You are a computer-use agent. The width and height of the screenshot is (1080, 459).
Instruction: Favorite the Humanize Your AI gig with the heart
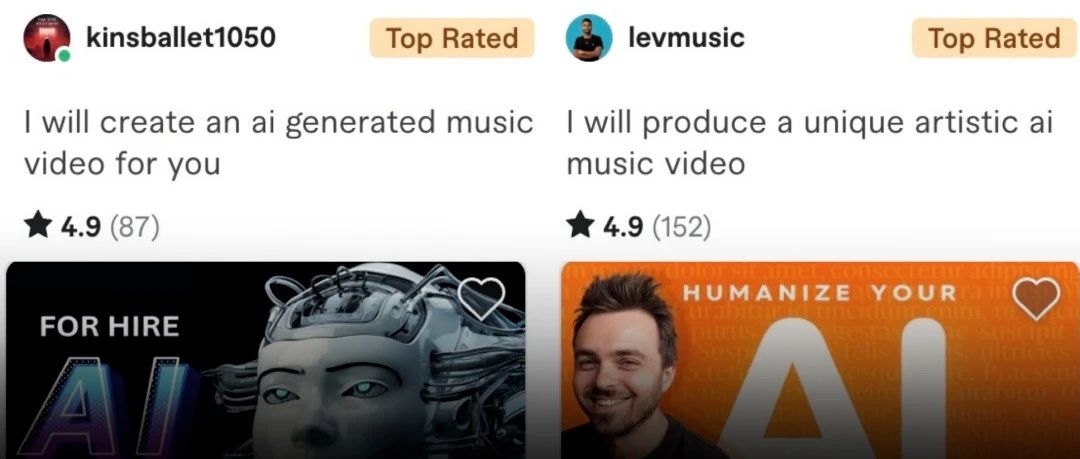[1037, 298]
